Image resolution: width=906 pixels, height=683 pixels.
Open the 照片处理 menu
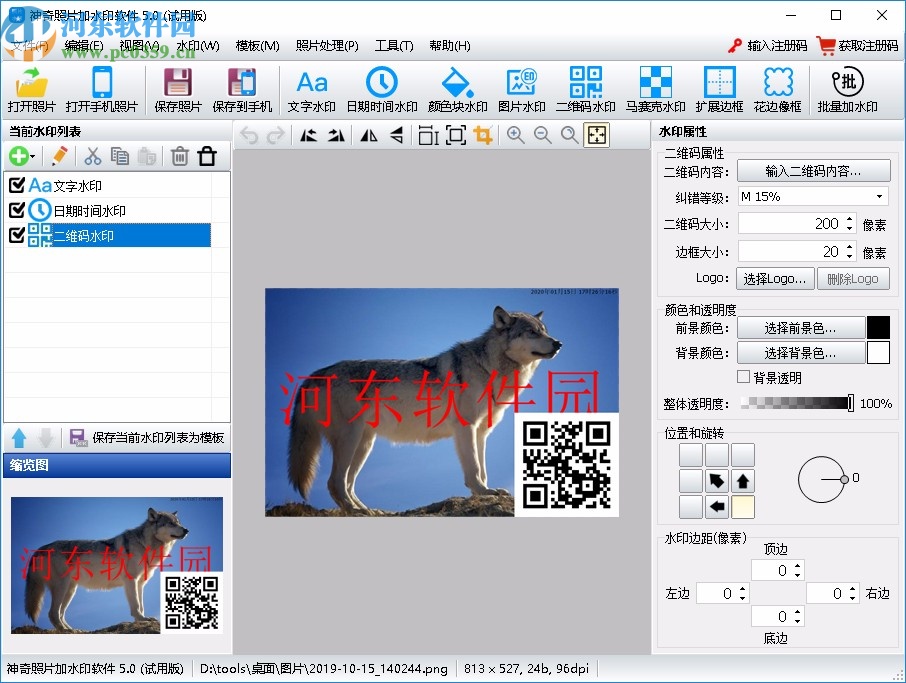(326, 46)
